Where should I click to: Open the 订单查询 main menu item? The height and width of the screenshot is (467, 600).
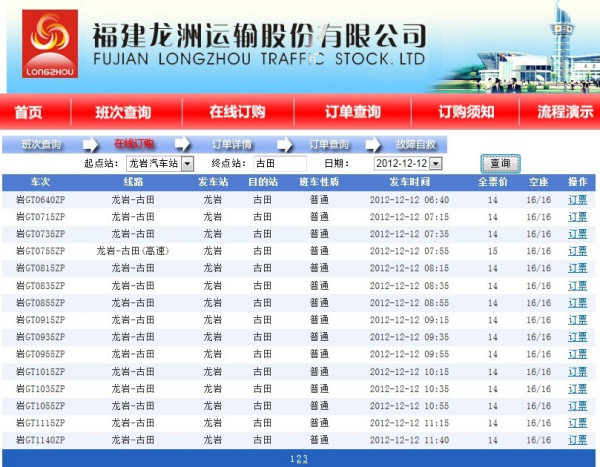(x=352, y=112)
